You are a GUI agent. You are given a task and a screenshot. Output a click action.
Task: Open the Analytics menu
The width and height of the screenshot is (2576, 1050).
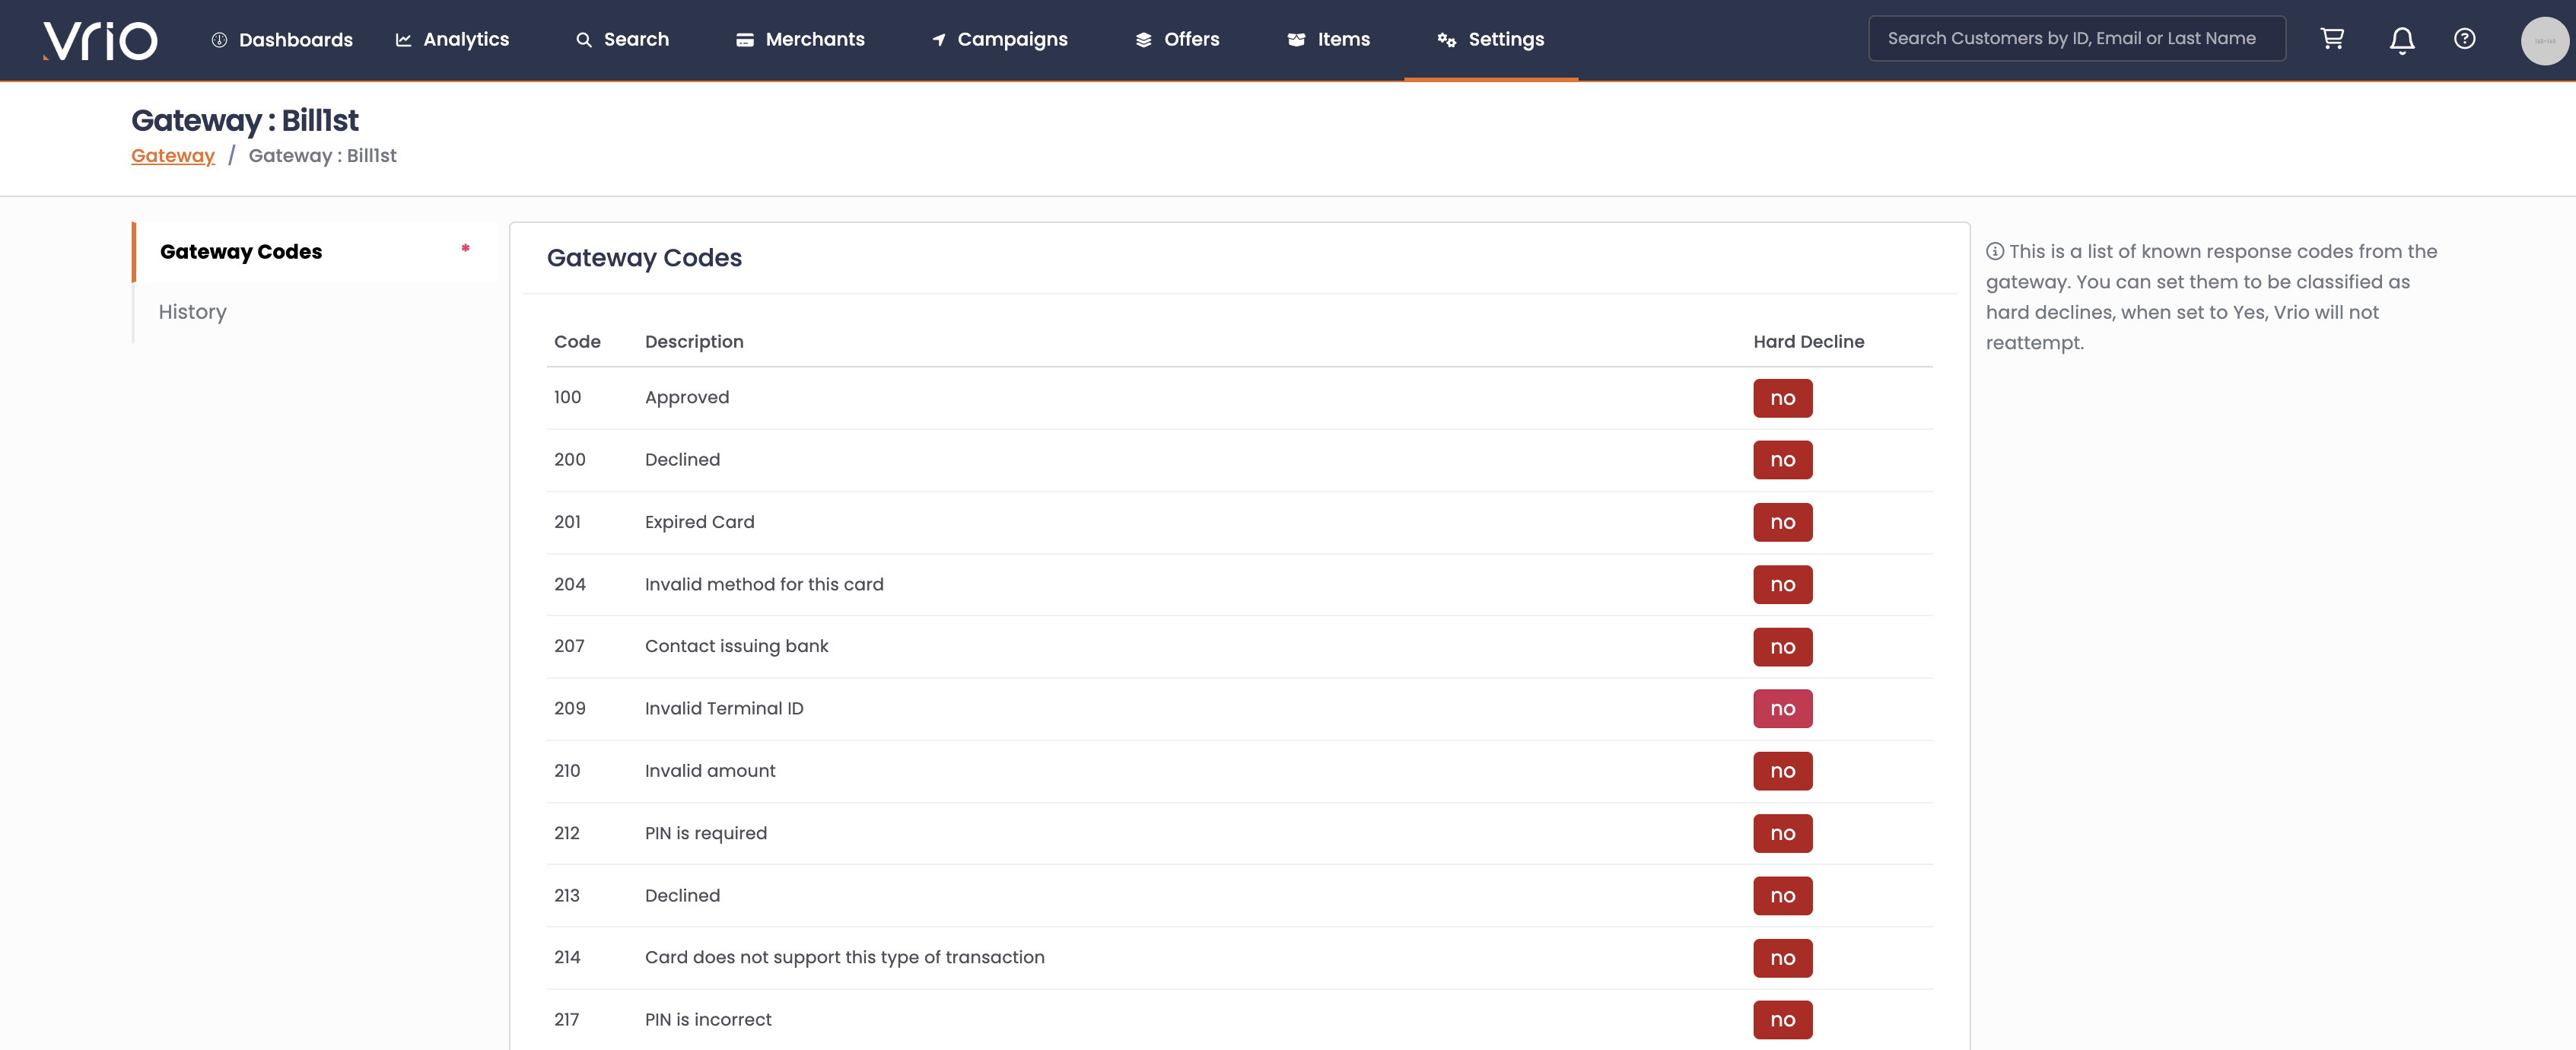[x=452, y=40]
